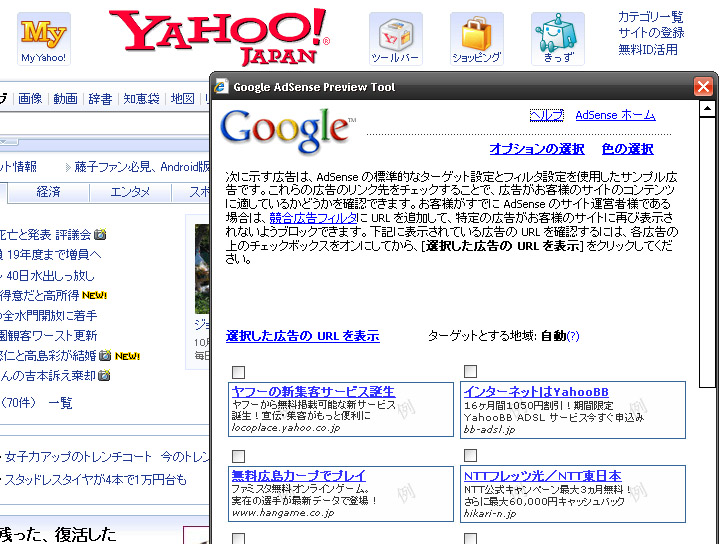Open the 競合広告フィルタ link
This screenshot has height=544, width=728.
313,218
